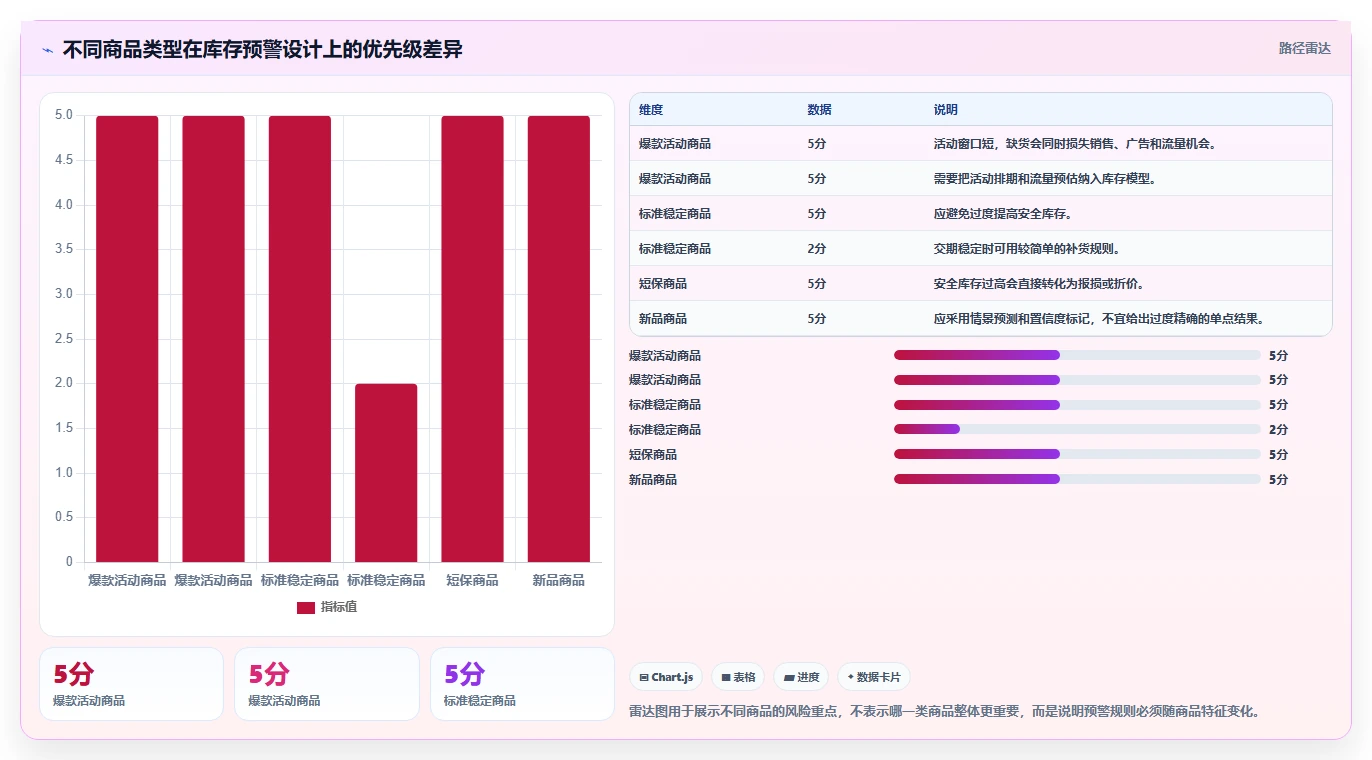The image size is (1372, 760).
Task: Click the 2分 标准稳定商品 progress bar
Action: pos(1077,429)
